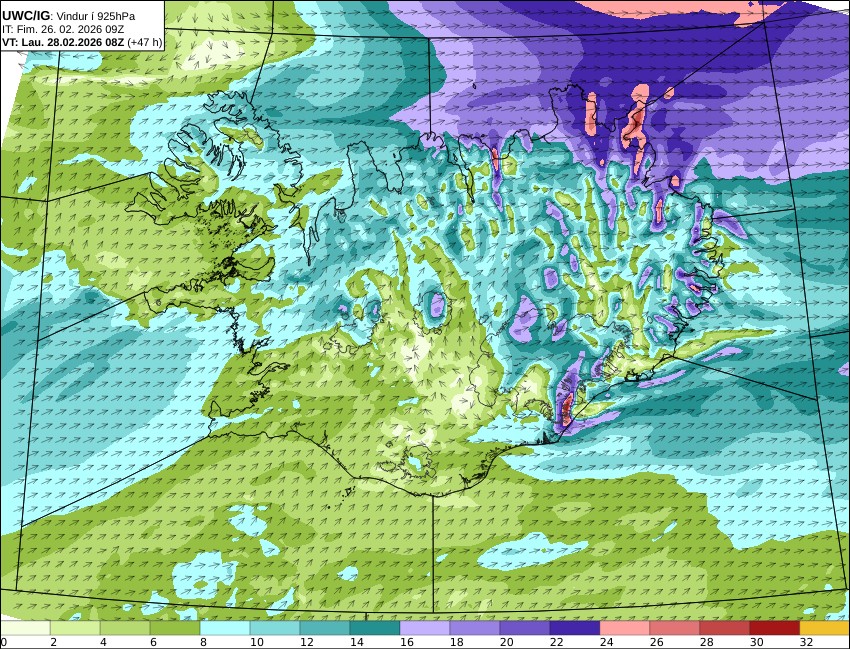Click the legend label '2'
Viewport: 850px width, 649px height.
pyautogui.click(x=53, y=642)
